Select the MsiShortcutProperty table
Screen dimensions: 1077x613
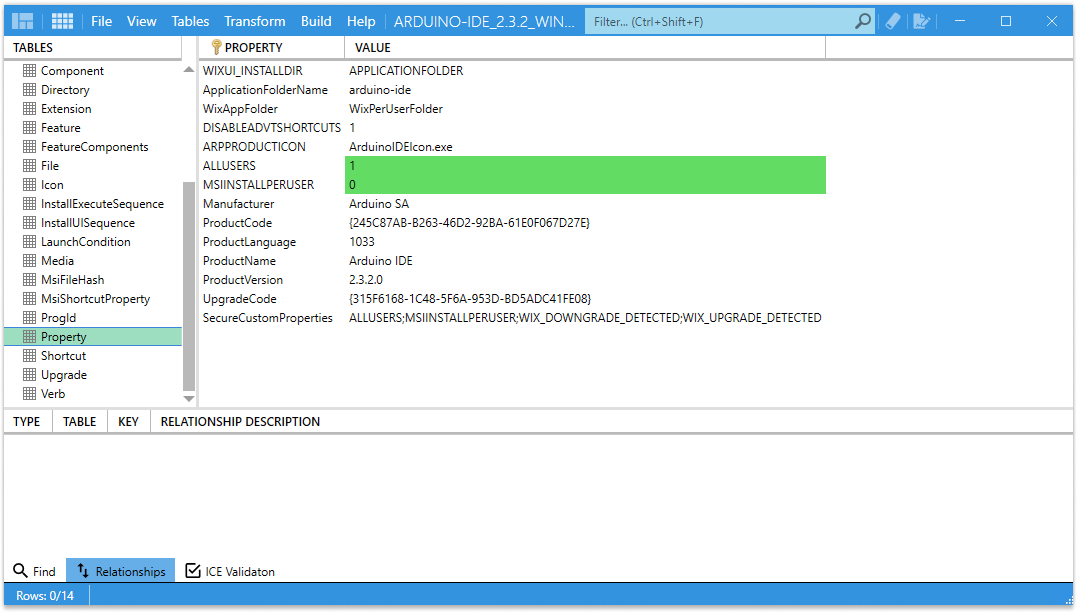(x=95, y=299)
